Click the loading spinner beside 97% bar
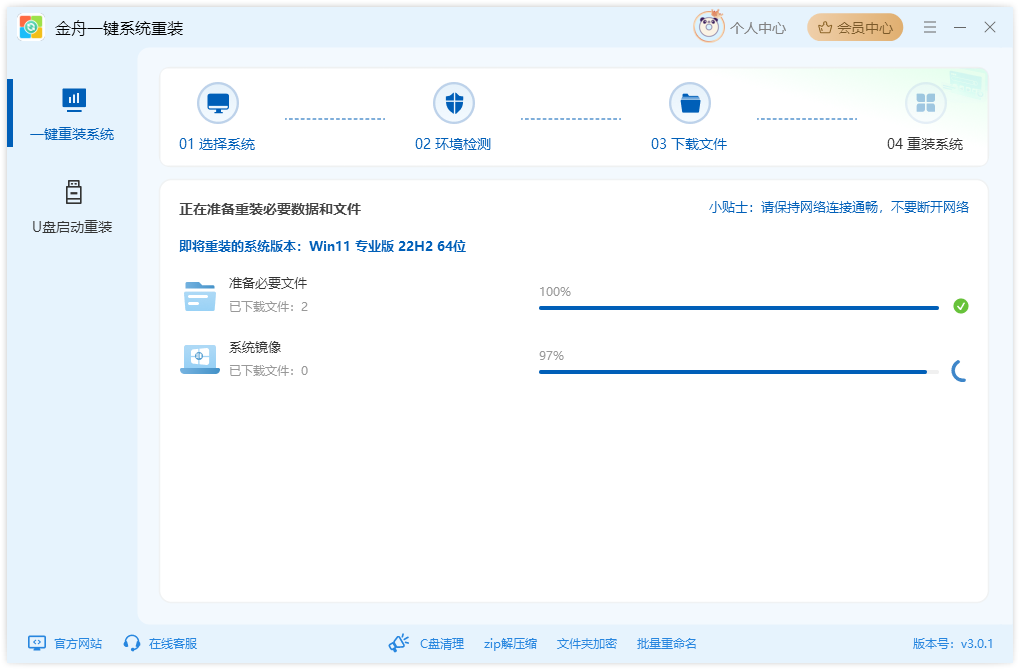1020x670 pixels. [960, 371]
